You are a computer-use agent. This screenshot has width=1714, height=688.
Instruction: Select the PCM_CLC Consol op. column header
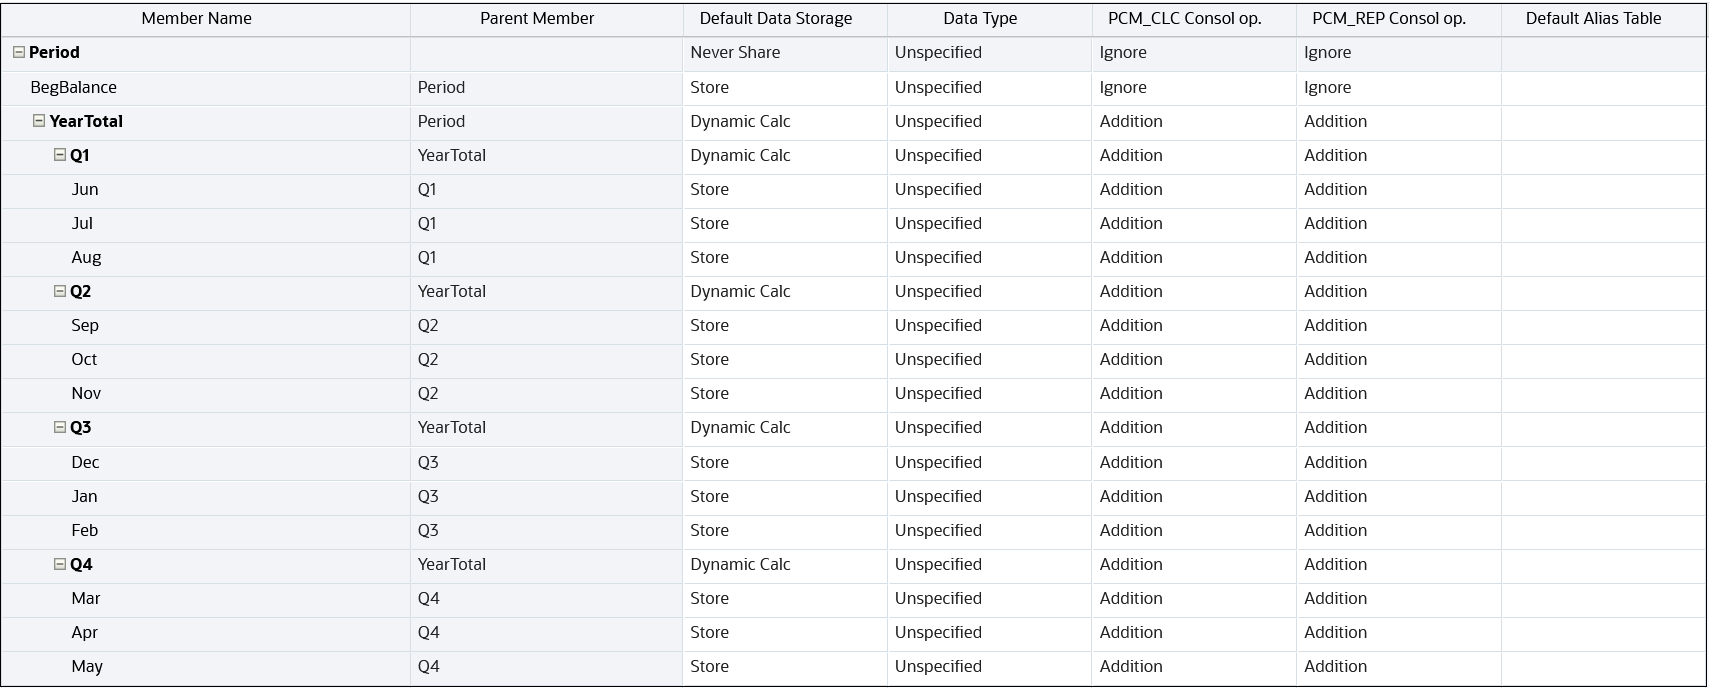1185,19
